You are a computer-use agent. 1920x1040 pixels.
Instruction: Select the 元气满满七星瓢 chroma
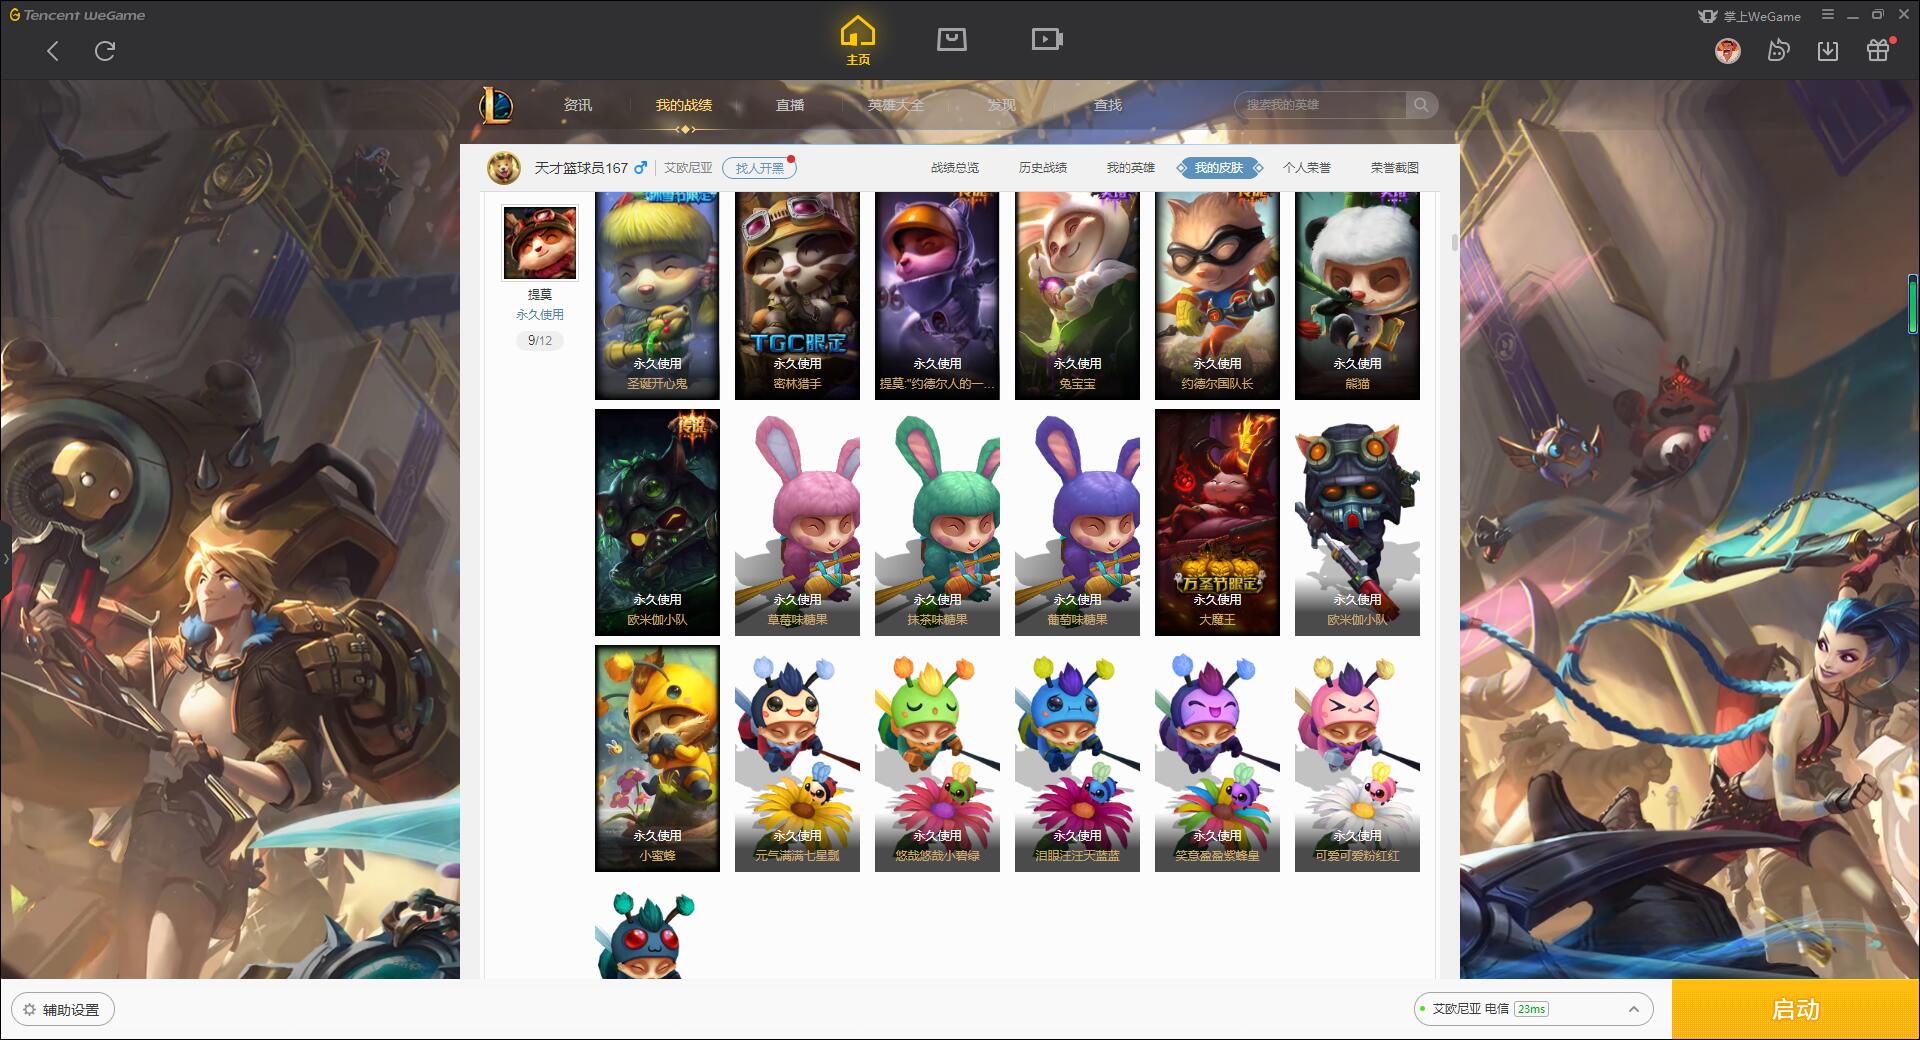pos(797,759)
